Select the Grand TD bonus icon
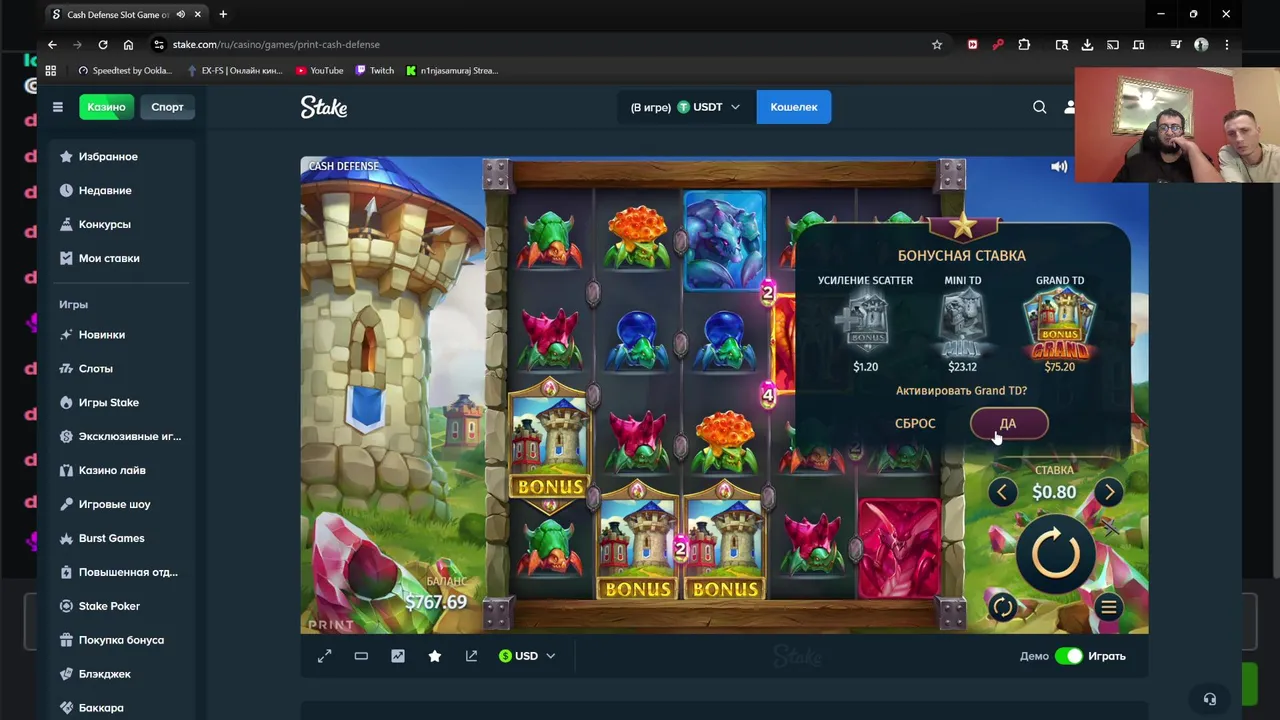 [x=1060, y=322]
